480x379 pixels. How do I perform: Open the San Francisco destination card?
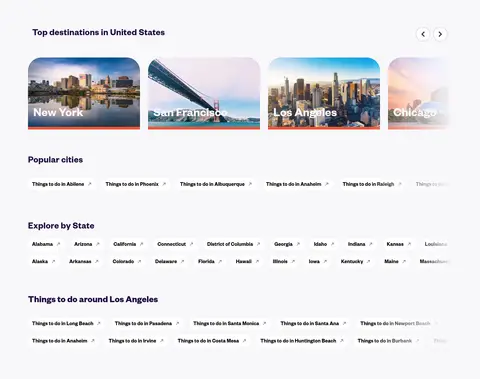[204, 93]
